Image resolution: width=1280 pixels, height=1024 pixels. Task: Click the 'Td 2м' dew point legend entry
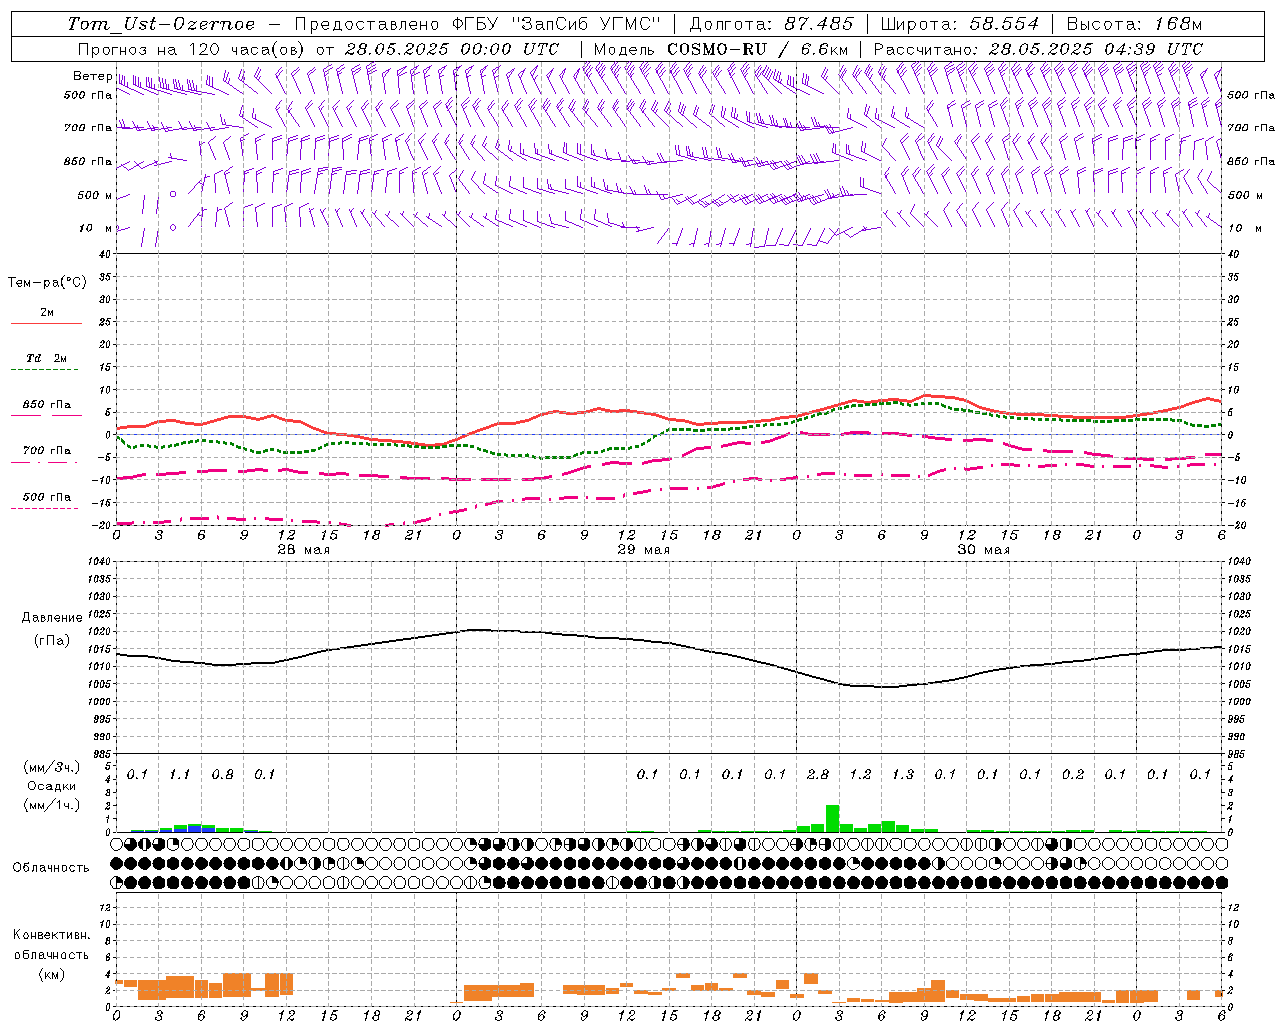pos(47,358)
